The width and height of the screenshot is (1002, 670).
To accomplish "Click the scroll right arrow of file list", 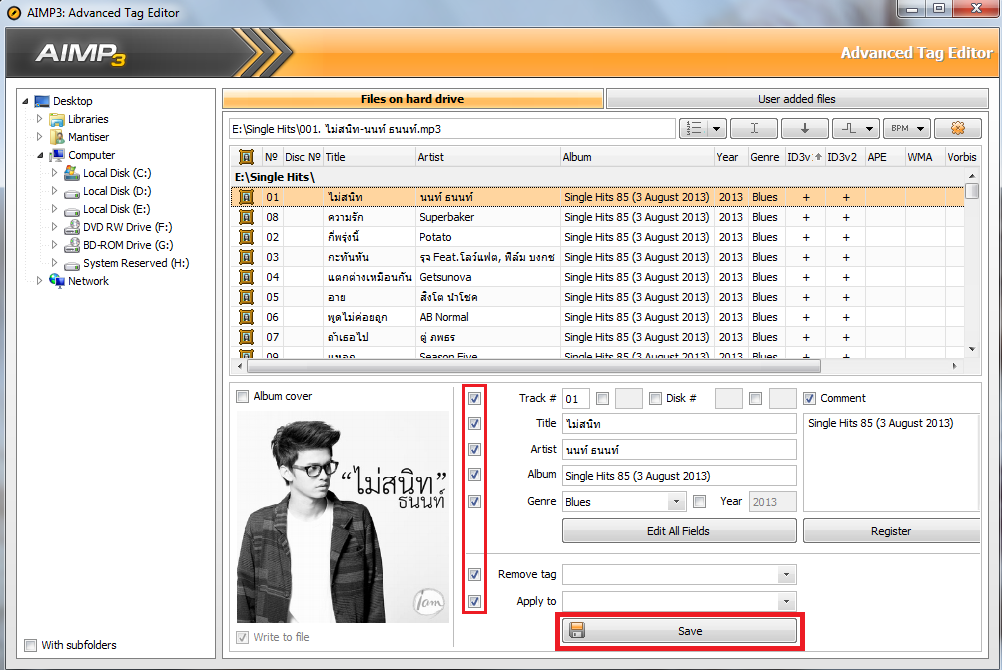I will click(x=955, y=366).
